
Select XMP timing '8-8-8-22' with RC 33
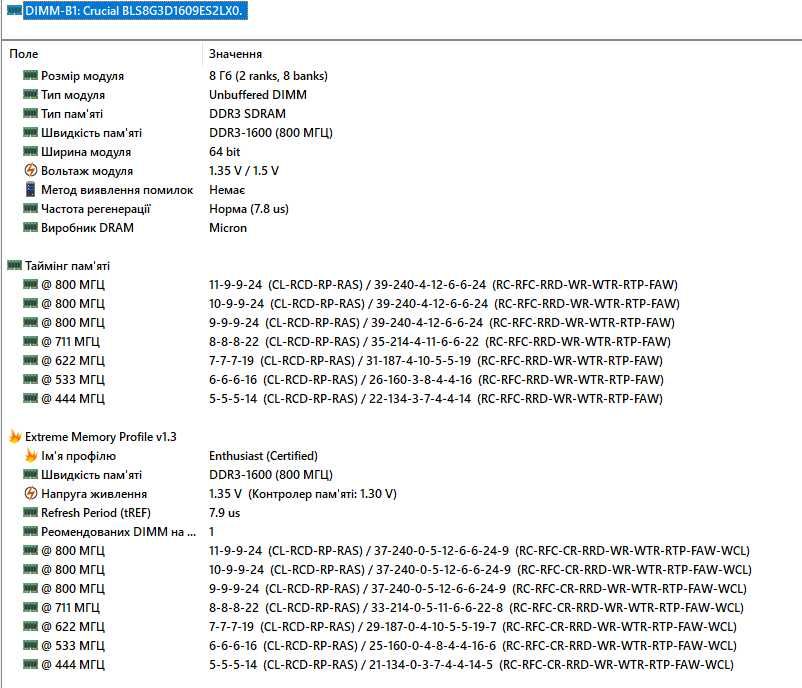pos(476,607)
